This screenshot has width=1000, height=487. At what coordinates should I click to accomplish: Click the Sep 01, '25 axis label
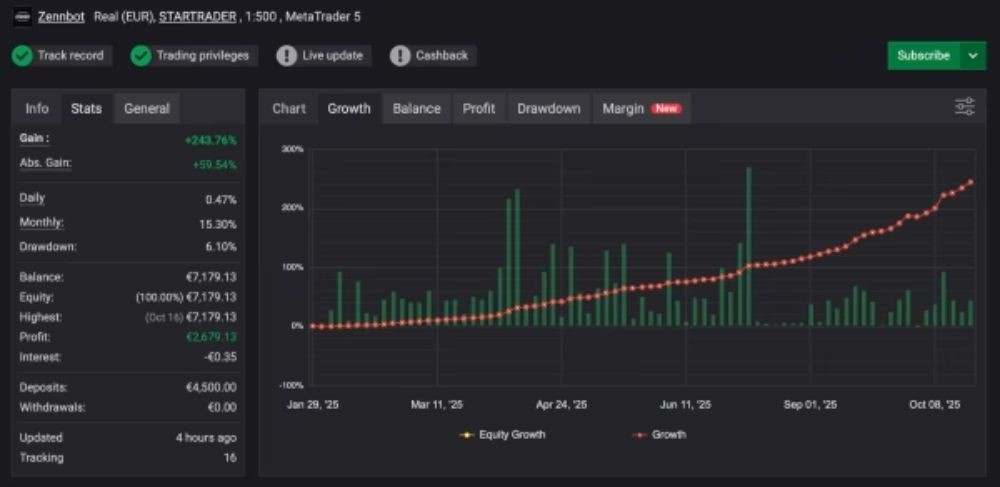click(810, 405)
